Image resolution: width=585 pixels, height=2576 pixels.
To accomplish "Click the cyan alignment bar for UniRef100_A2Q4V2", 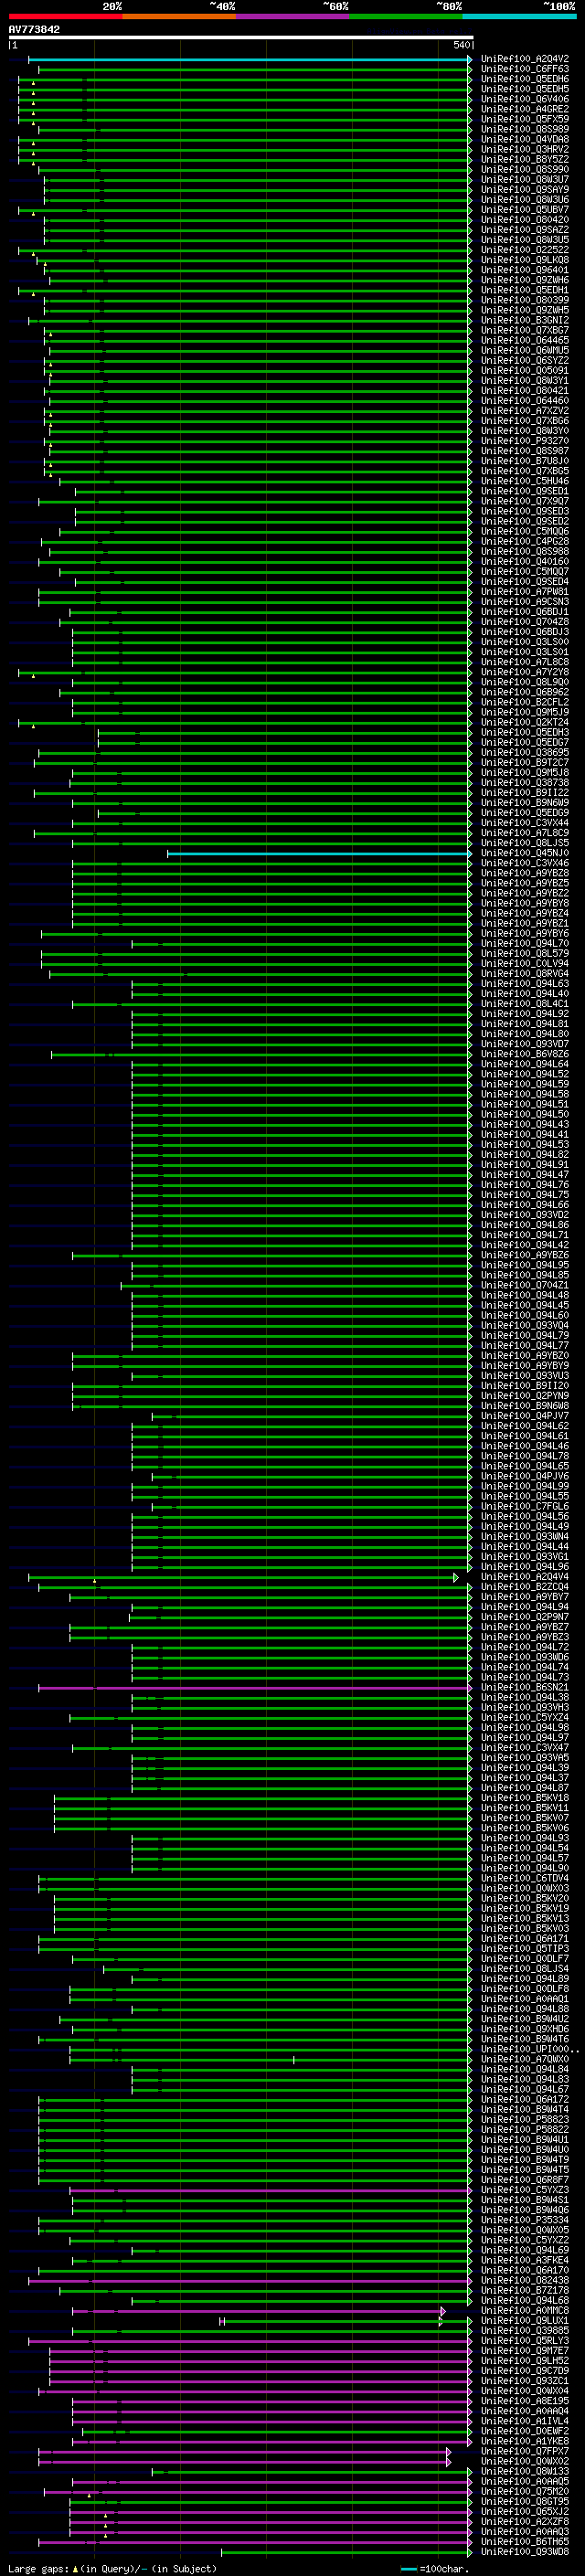I will (250, 59).
